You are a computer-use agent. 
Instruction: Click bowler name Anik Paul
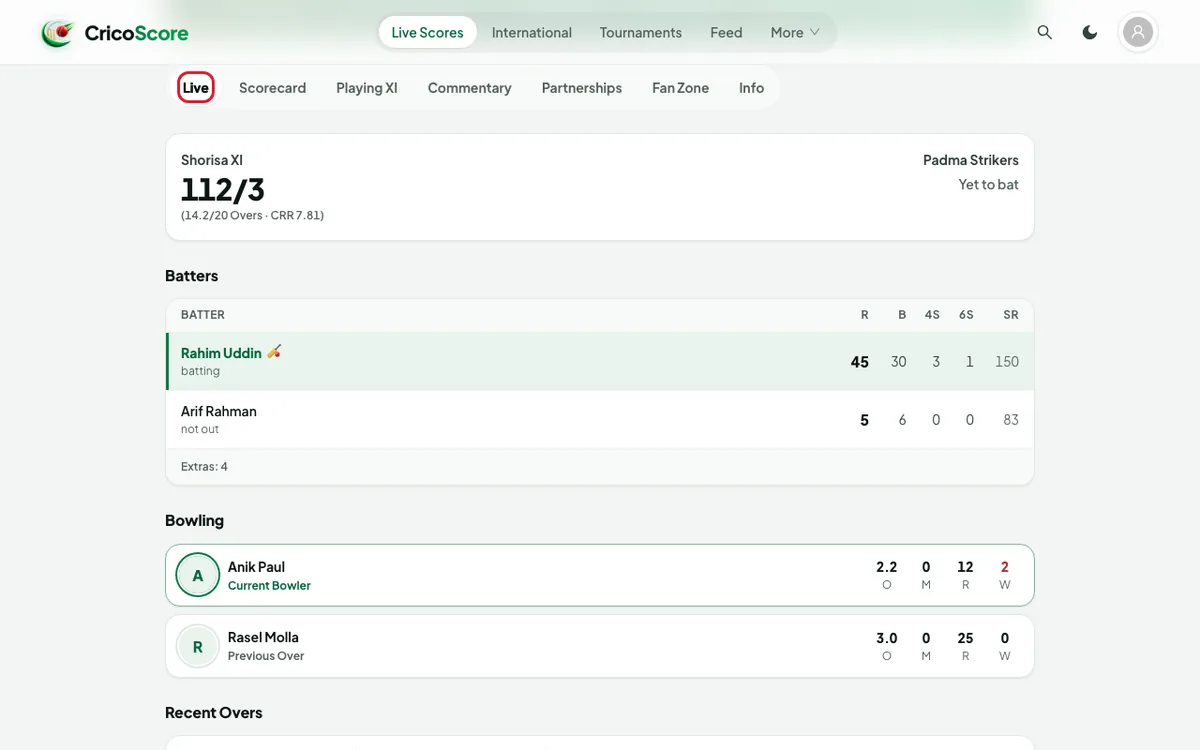257,567
